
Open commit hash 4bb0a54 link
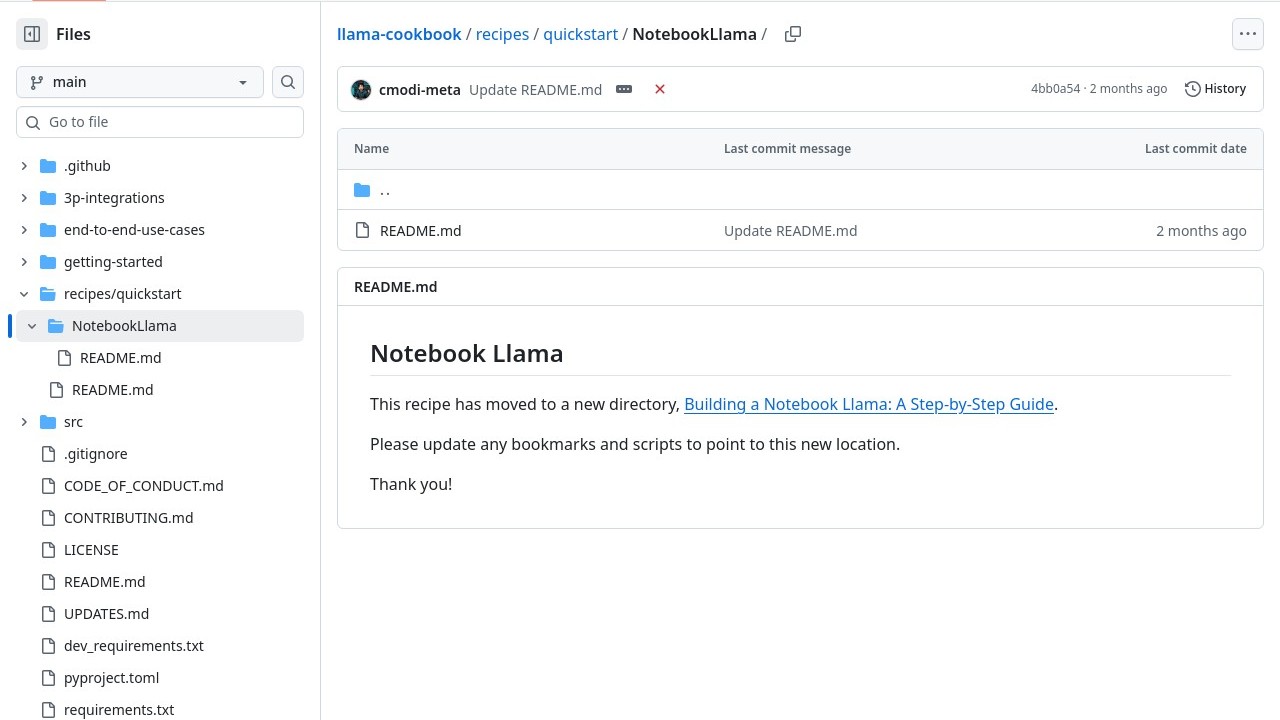click(x=1055, y=89)
